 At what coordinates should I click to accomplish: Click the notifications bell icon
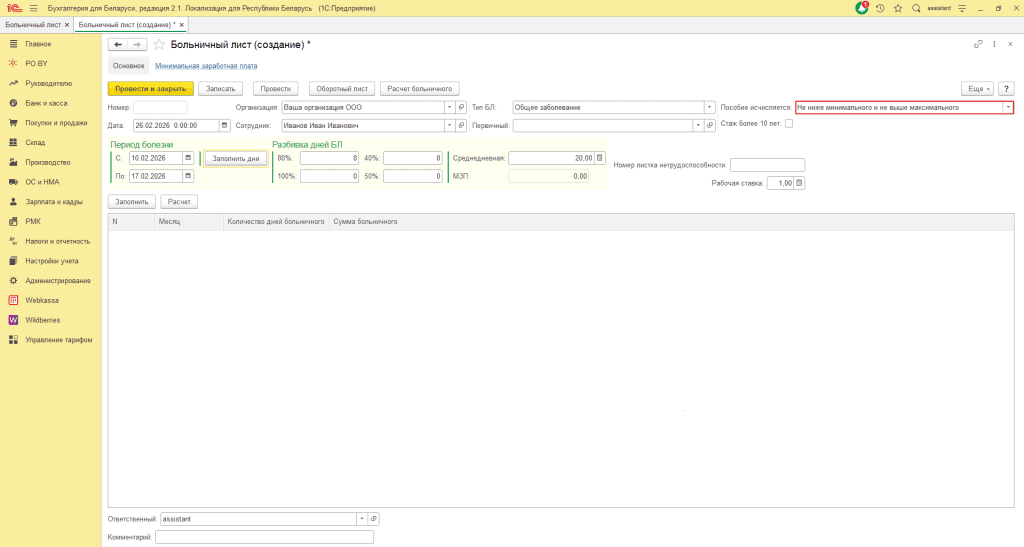pos(862,8)
